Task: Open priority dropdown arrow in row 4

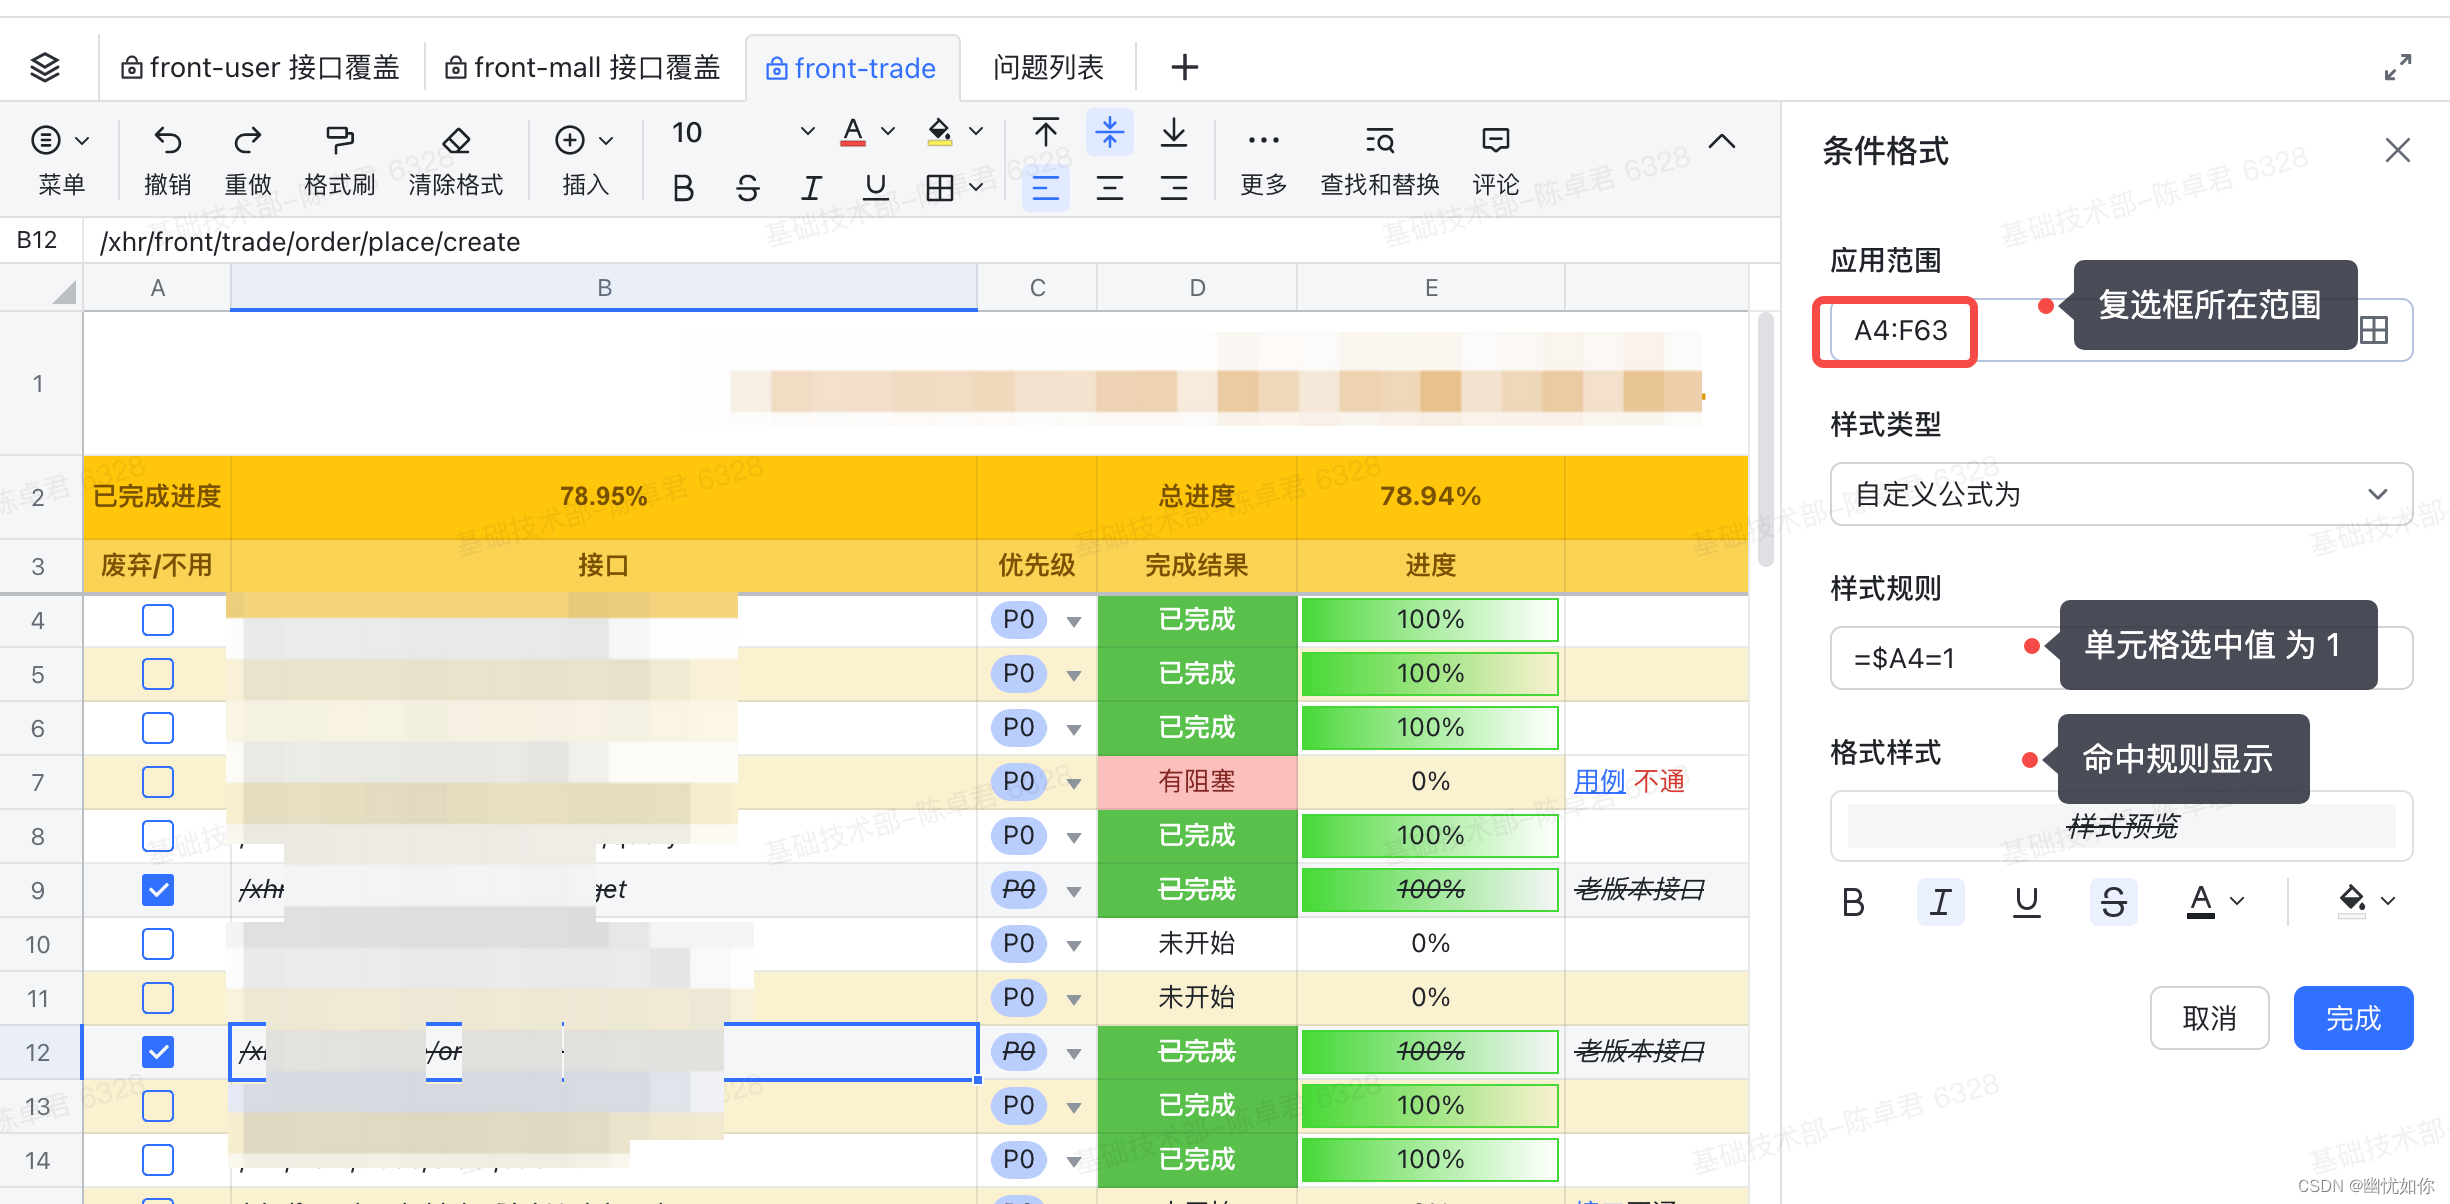Action: 1073,622
